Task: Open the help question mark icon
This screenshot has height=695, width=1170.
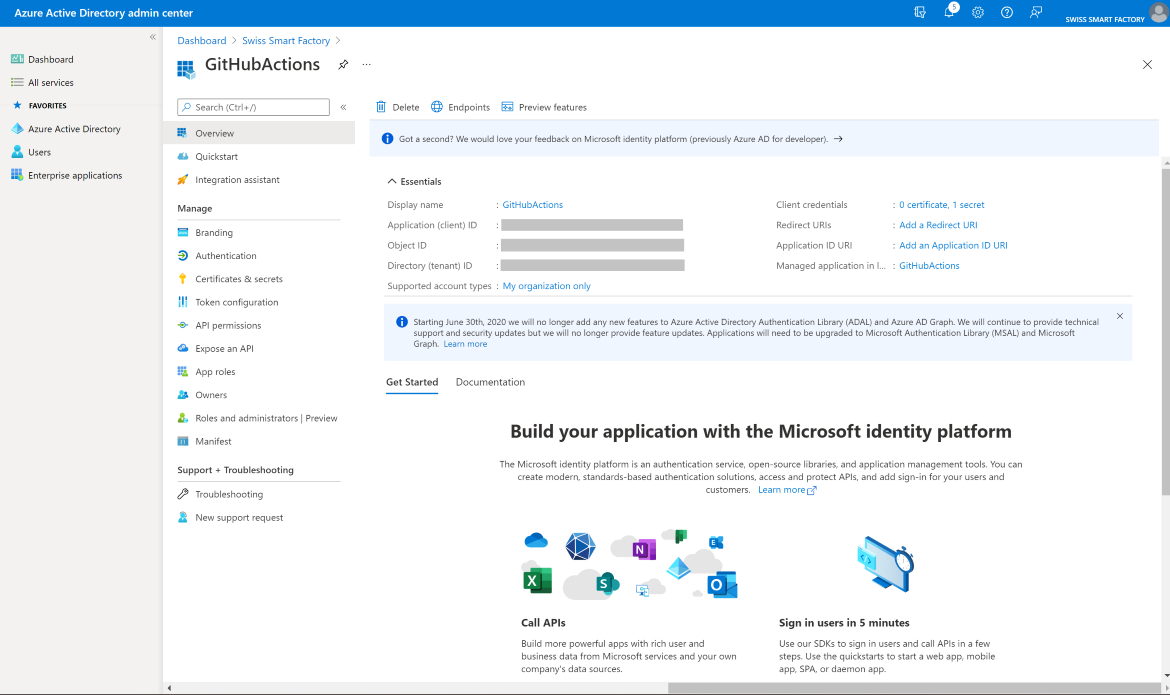Action: pyautogui.click(x=1007, y=13)
